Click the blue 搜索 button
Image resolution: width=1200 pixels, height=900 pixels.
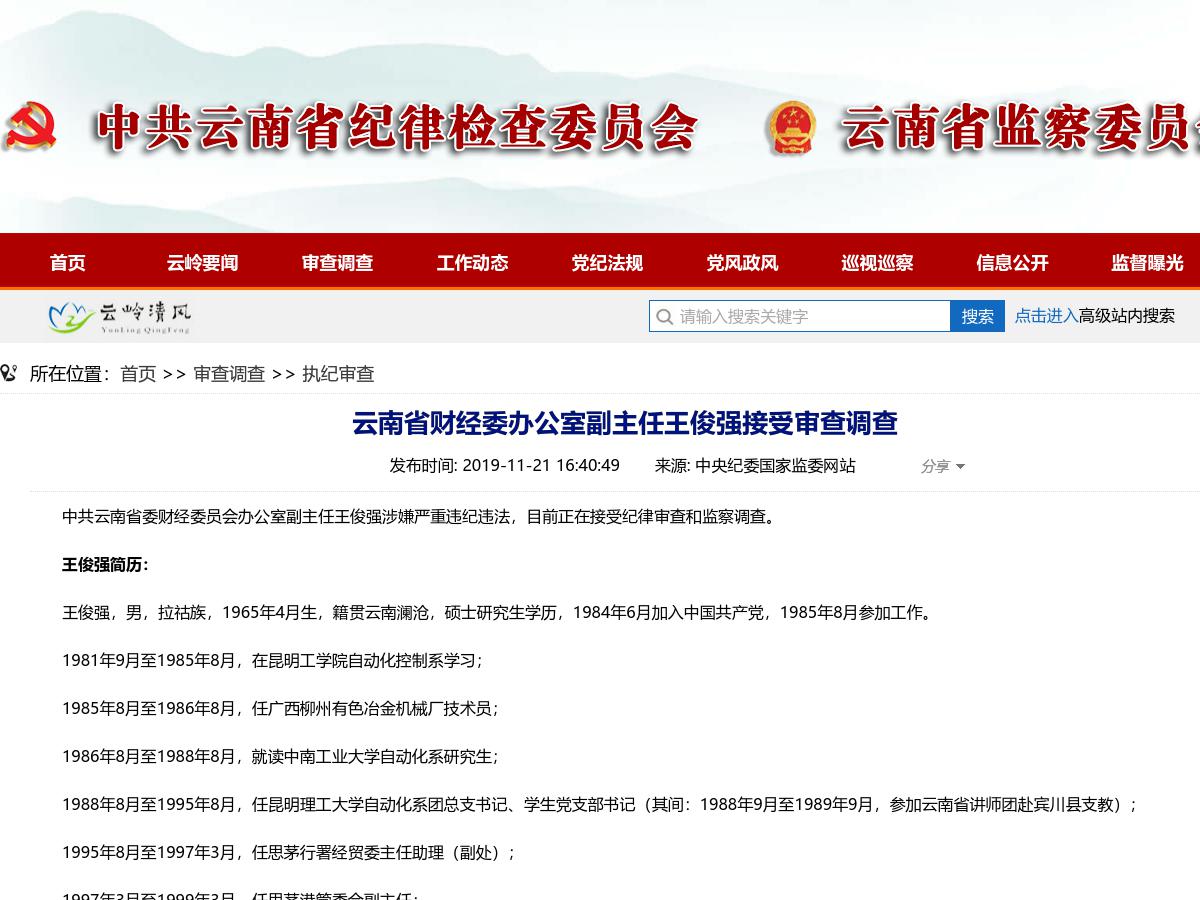(x=977, y=317)
